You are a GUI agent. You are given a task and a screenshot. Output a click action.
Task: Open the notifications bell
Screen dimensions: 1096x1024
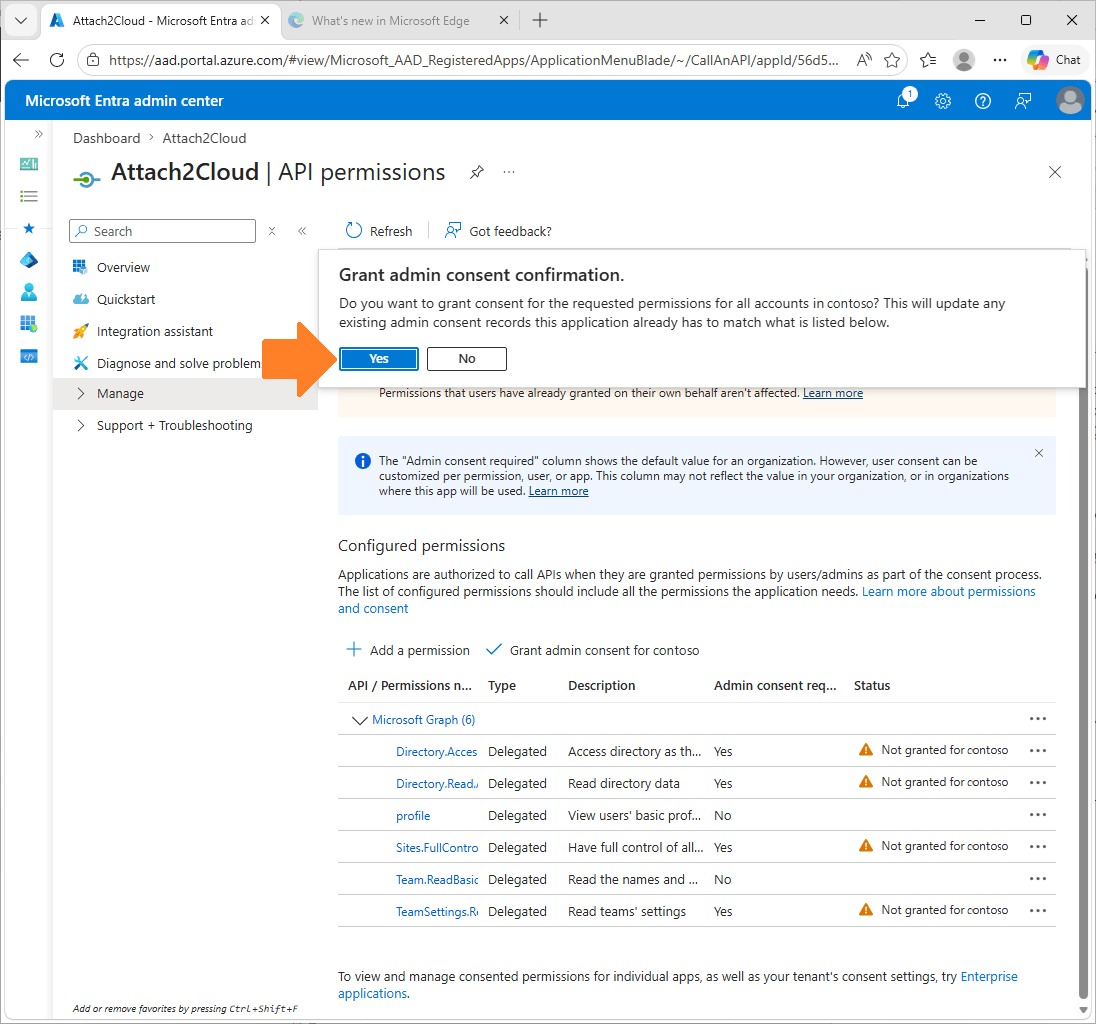pyautogui.click(x=903, y=100)
